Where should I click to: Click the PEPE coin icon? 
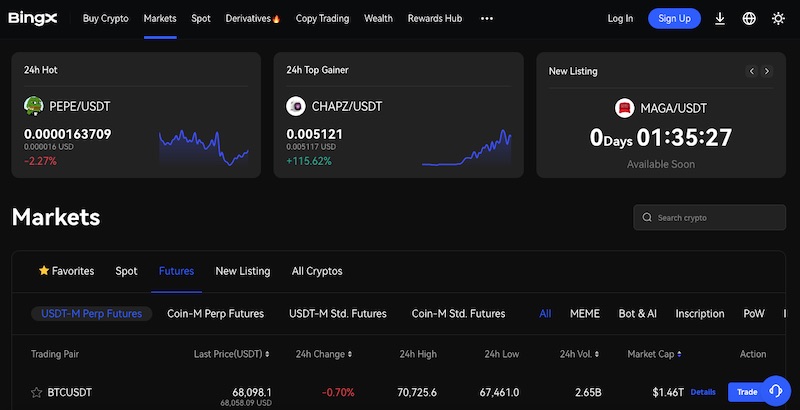point(33,106)
